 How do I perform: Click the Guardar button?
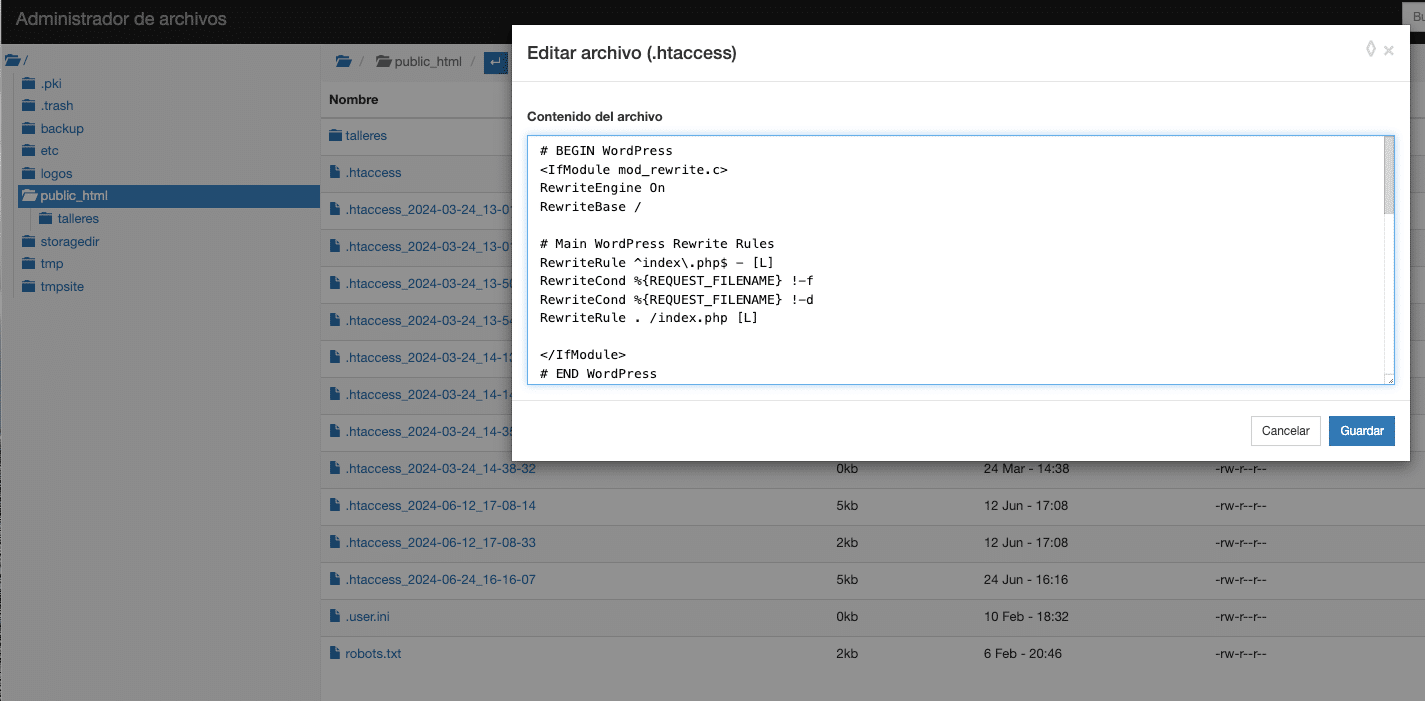point(1361,431)
